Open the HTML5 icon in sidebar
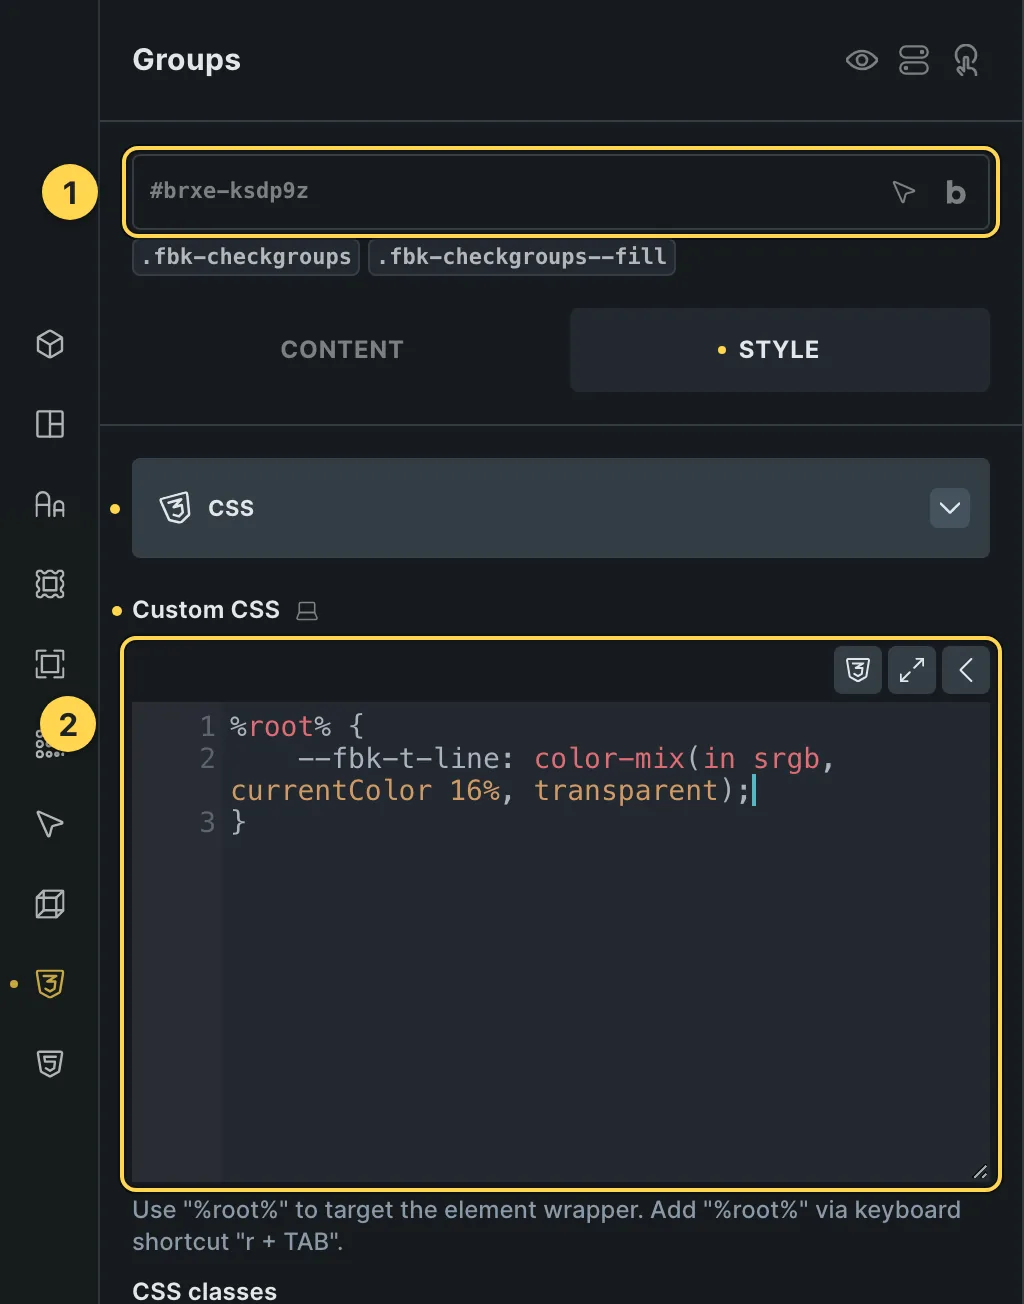 (x=50, y=1064)
